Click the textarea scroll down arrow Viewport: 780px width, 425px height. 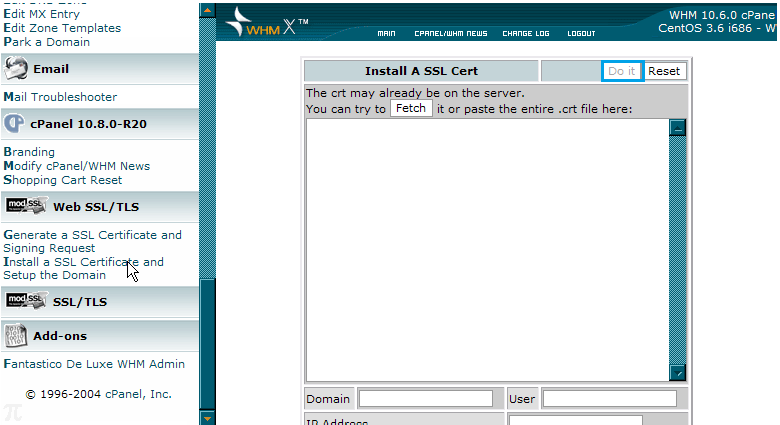(678, 373)
